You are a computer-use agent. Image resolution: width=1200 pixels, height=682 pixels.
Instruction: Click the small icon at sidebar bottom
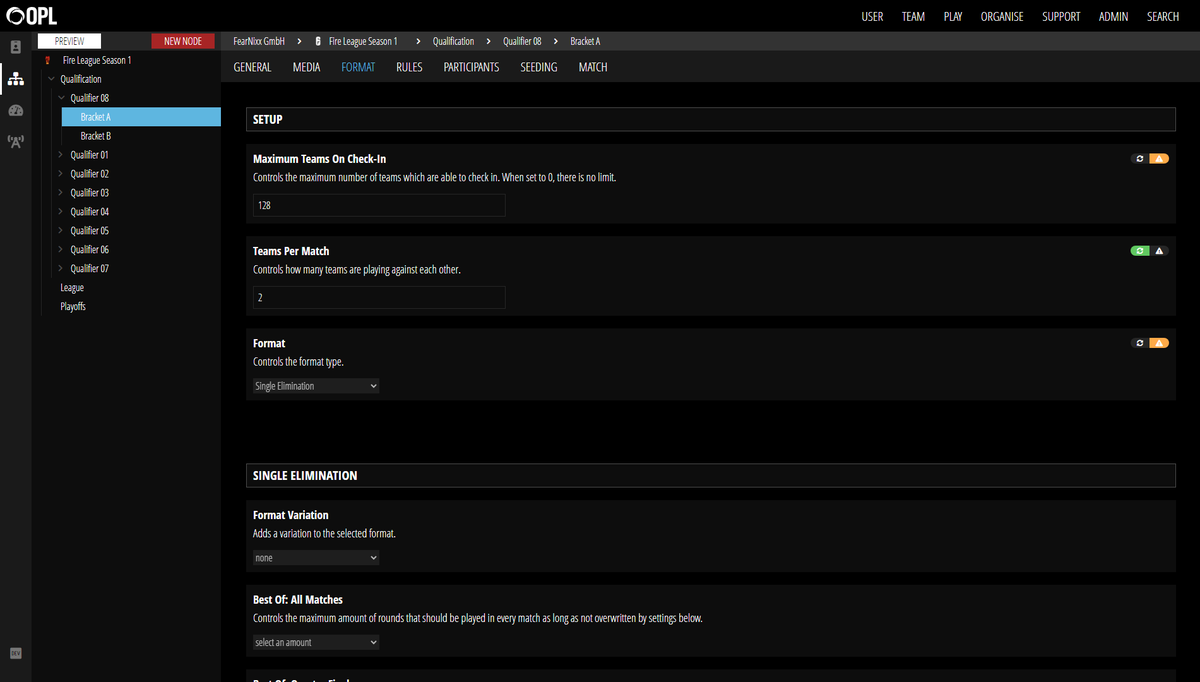15,653
